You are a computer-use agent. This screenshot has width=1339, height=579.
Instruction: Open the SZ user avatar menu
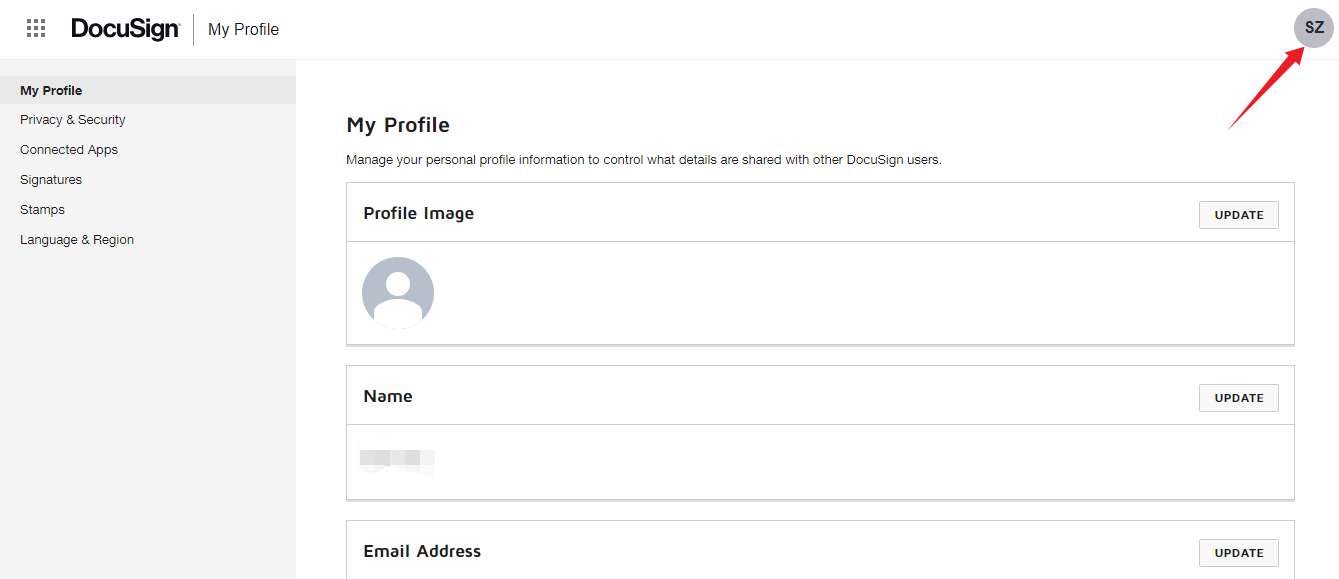pos(1313,28)
